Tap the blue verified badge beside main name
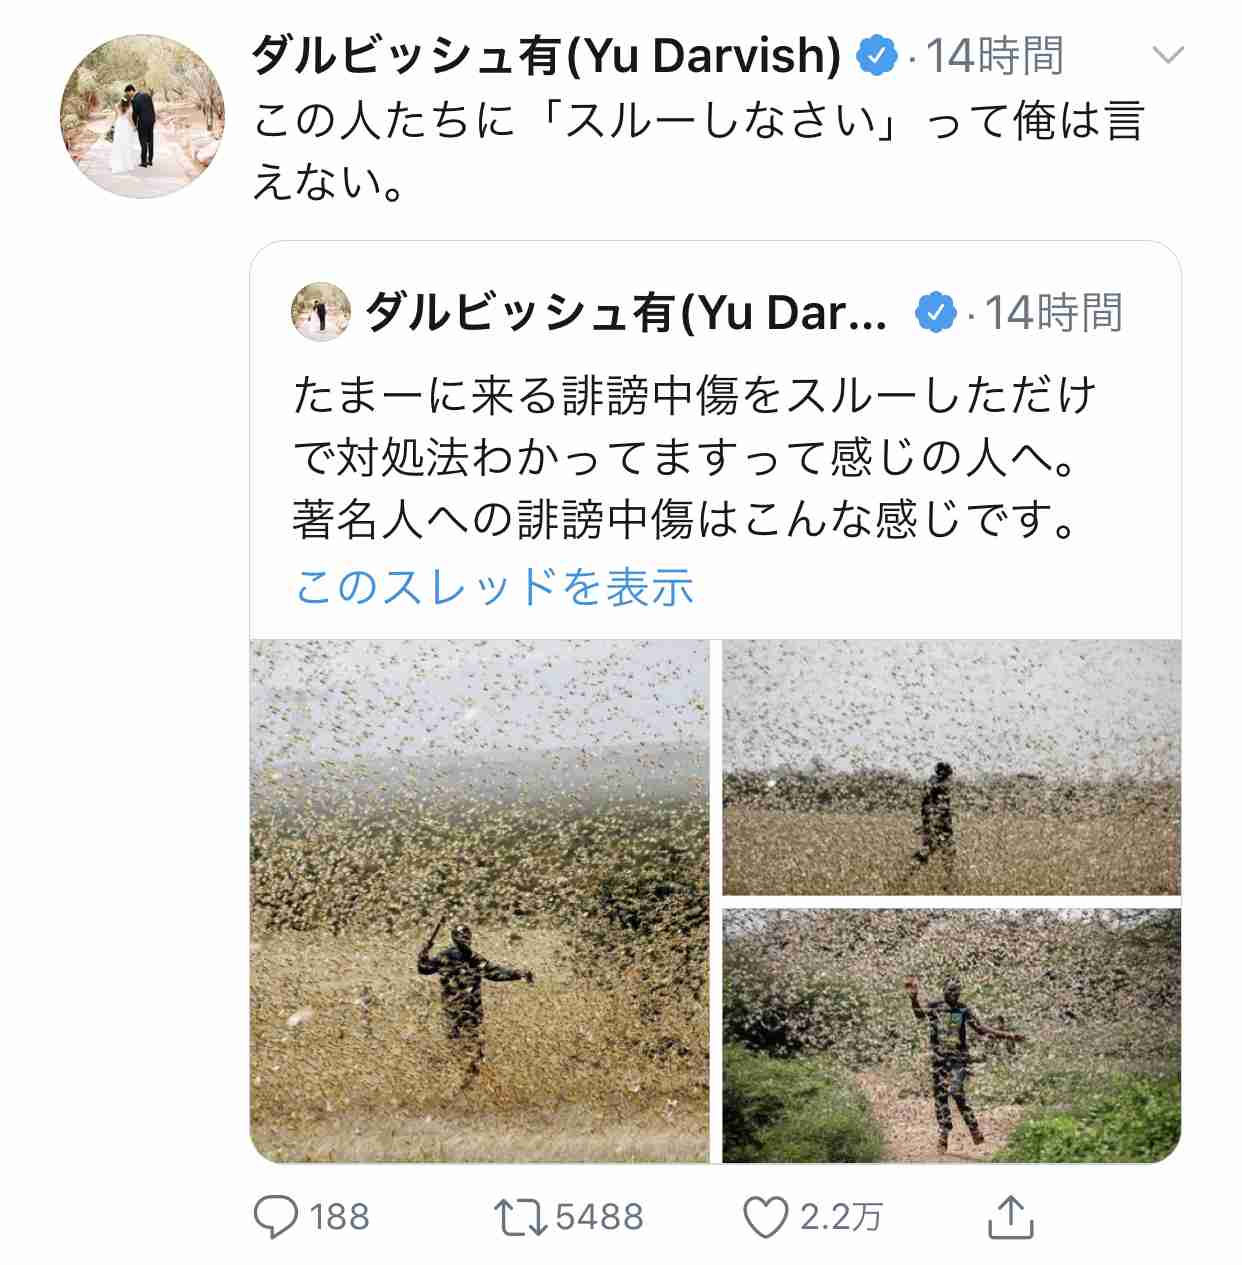The height and width of the screenshot is (1265, 1242). coord(877,55)
